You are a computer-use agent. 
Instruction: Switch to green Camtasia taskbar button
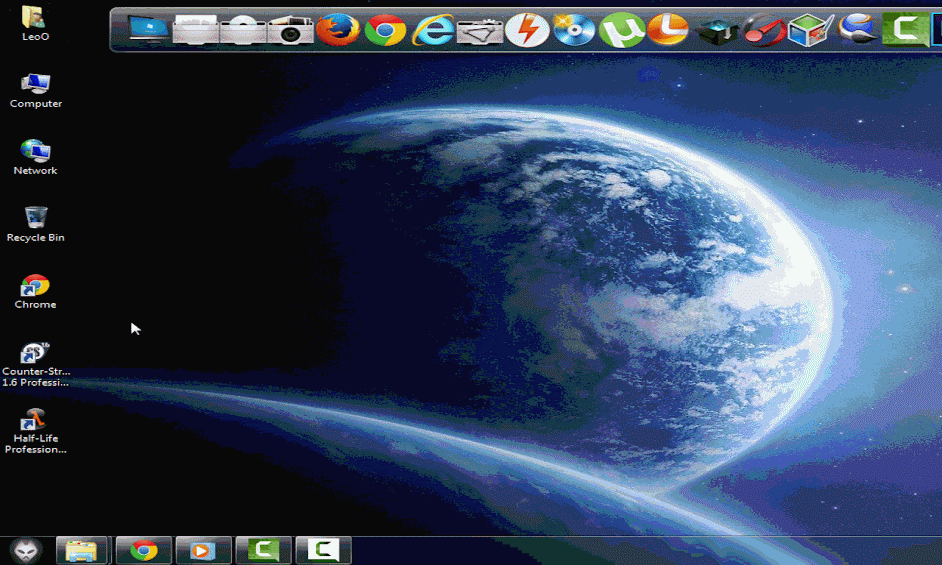[263, 550]
